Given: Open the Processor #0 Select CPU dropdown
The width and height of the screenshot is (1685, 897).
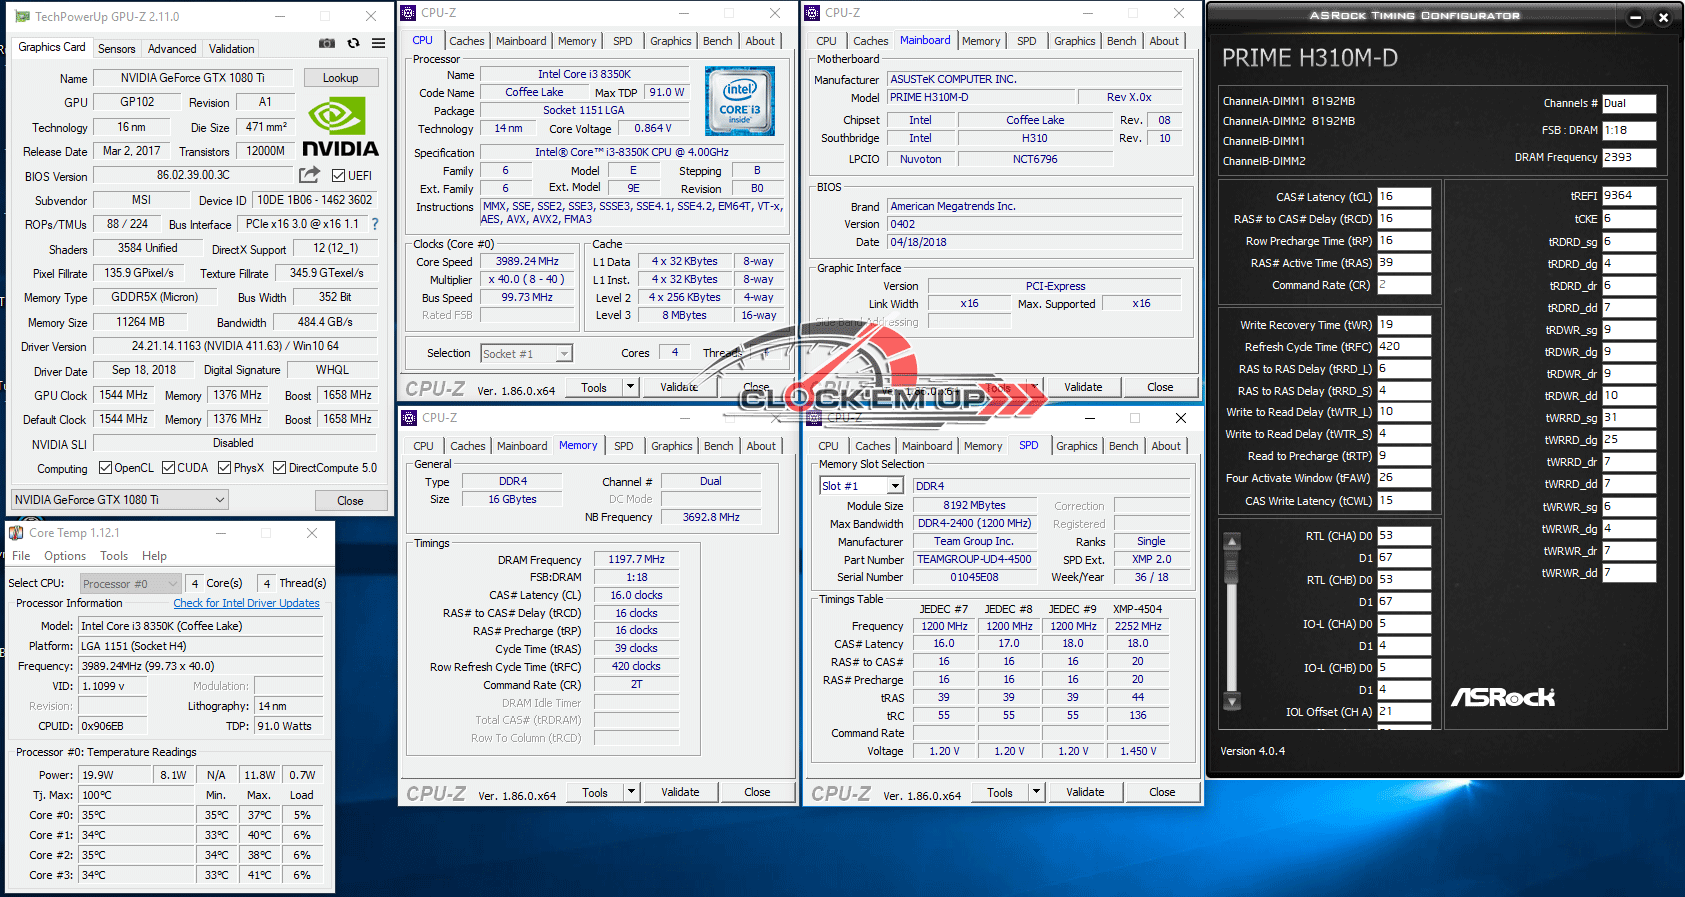Looking at the screenshot, I should pyautogui.click(x=131, y=584).
